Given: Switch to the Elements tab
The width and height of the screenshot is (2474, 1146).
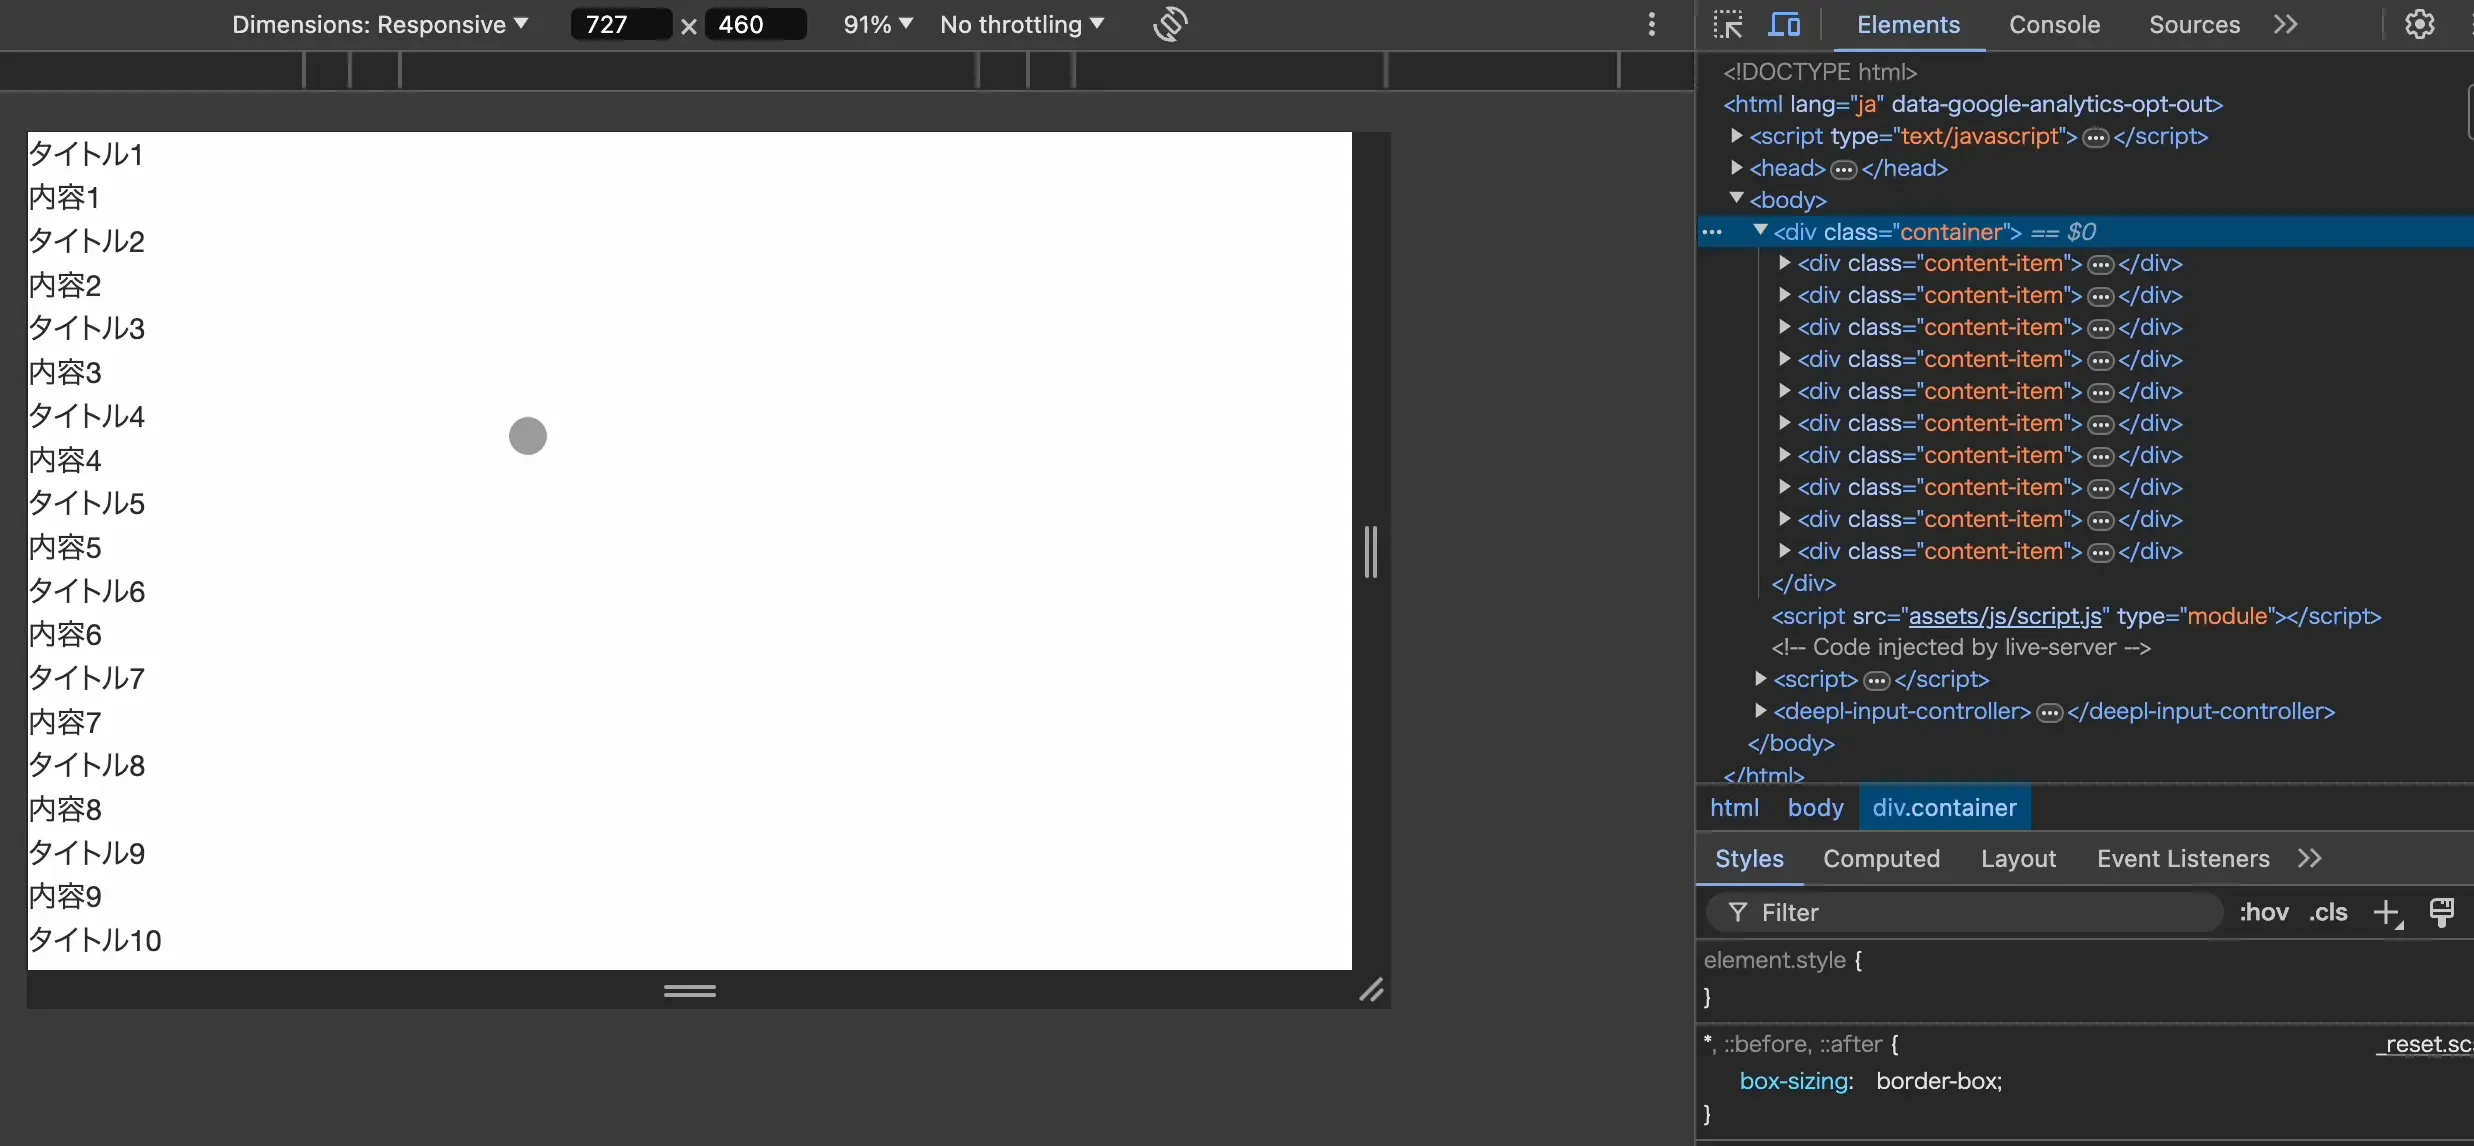Looking at the screenshot, I should 1908,25.
